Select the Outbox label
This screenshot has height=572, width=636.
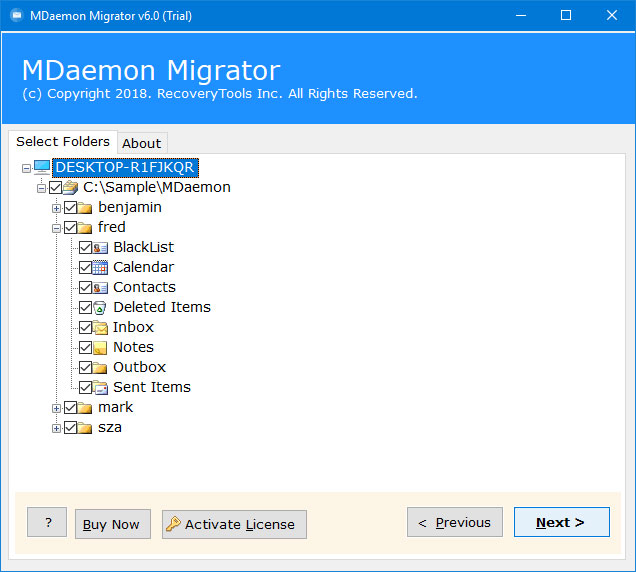pos(140,367)
